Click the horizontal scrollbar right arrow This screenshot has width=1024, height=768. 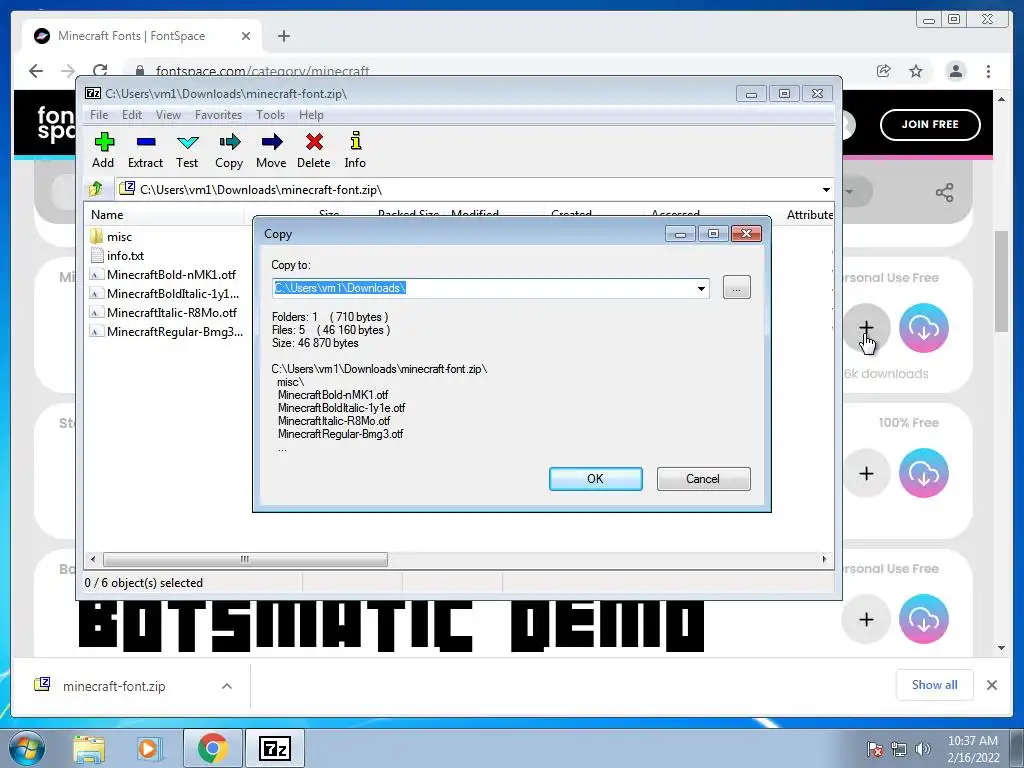coord(824,560)
